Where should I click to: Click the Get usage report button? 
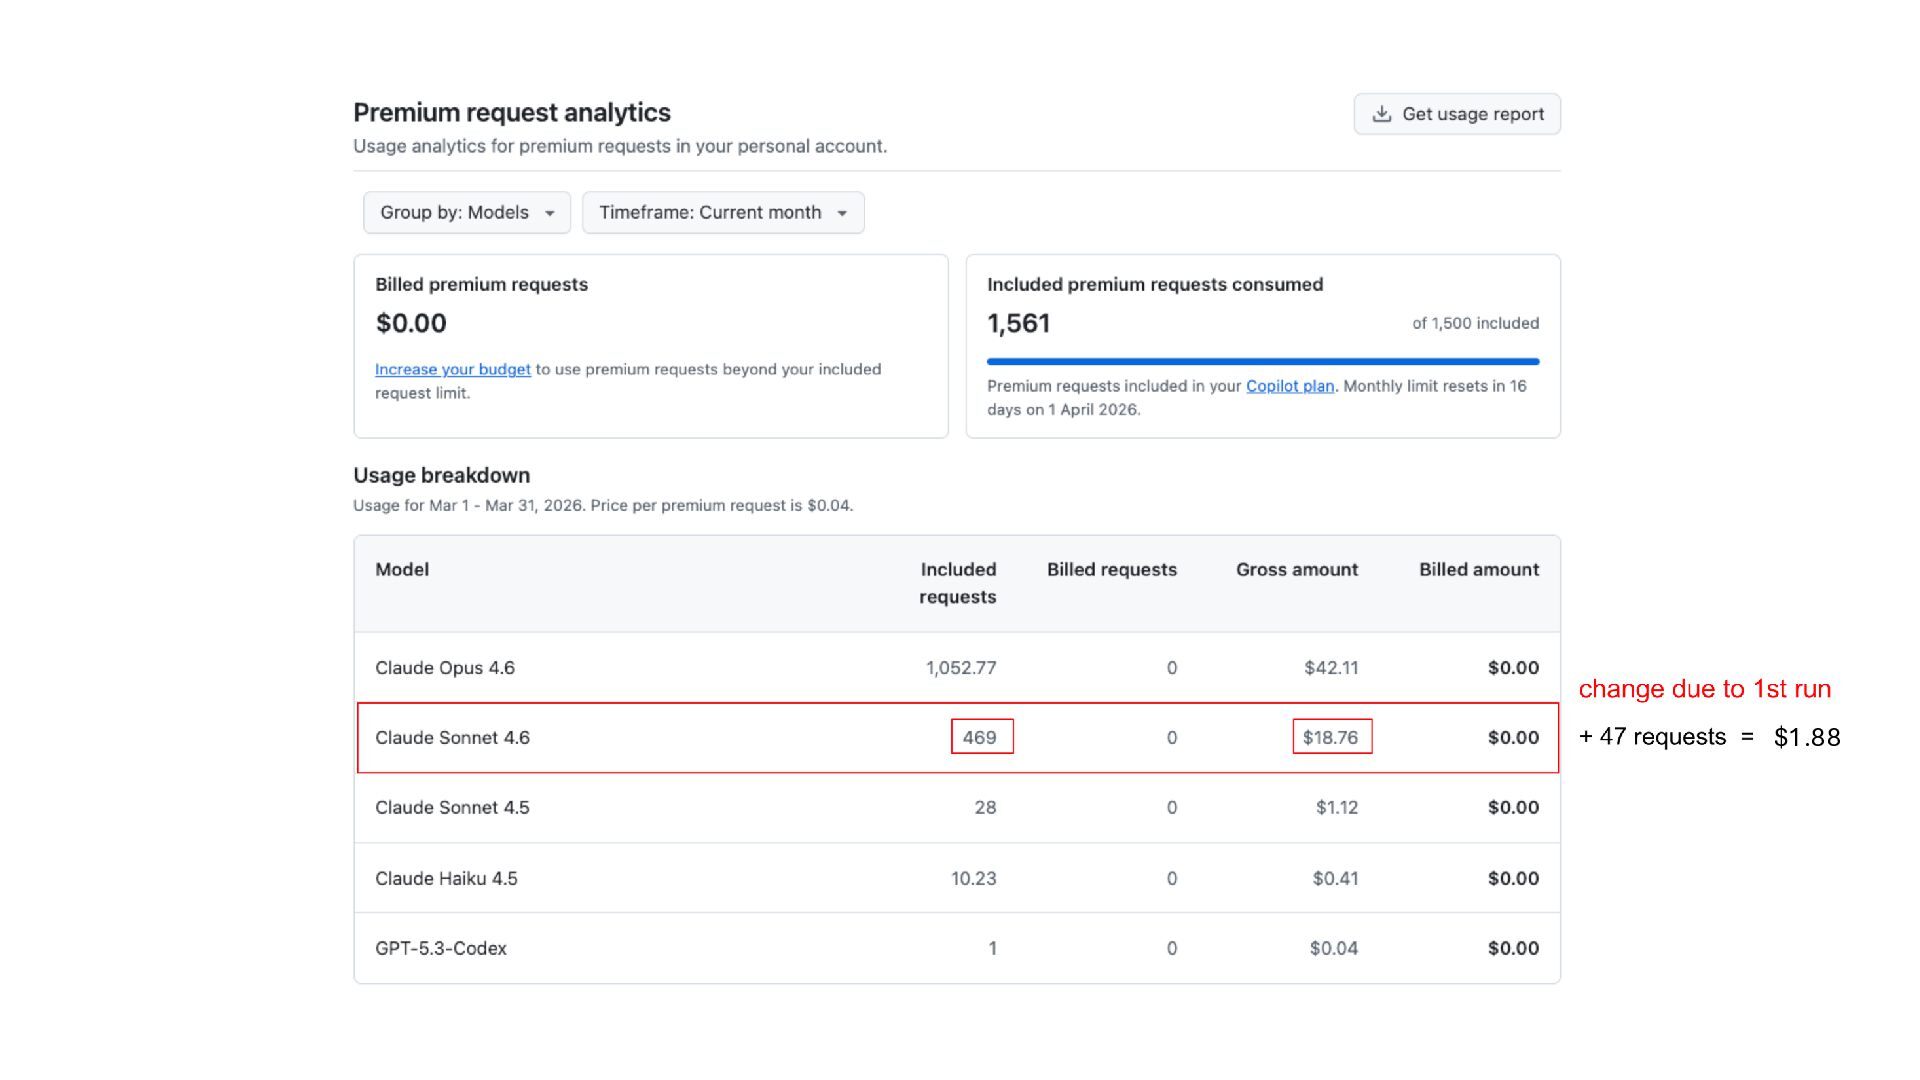(1457, 114)
